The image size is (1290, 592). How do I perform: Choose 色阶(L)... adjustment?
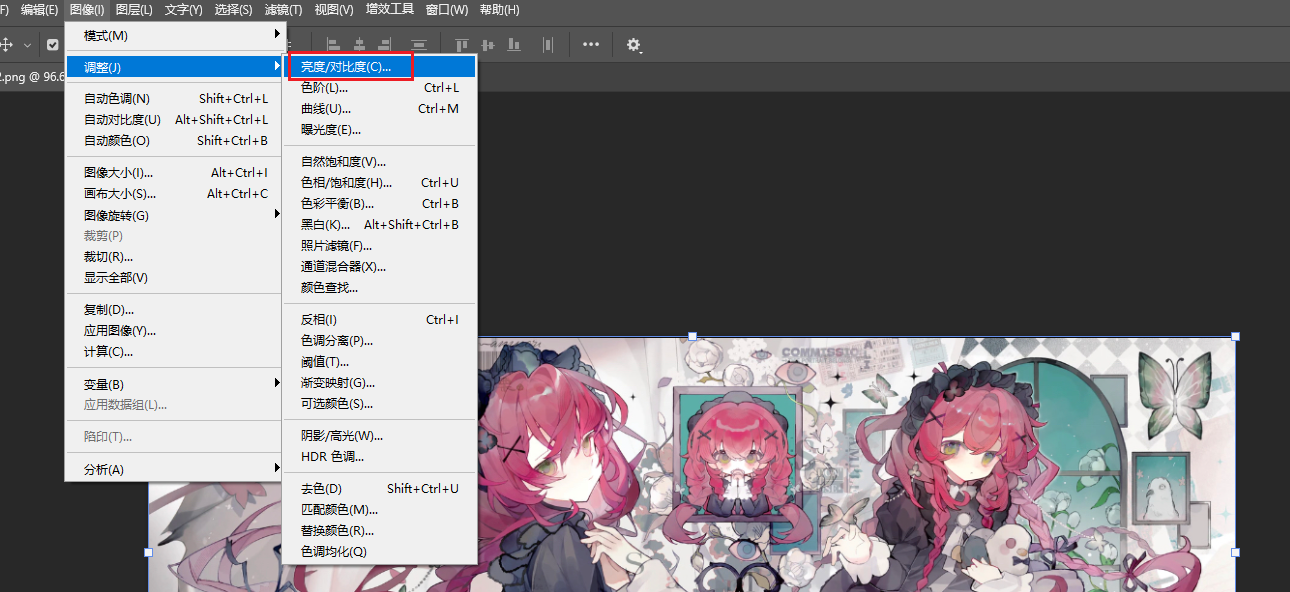380,88
